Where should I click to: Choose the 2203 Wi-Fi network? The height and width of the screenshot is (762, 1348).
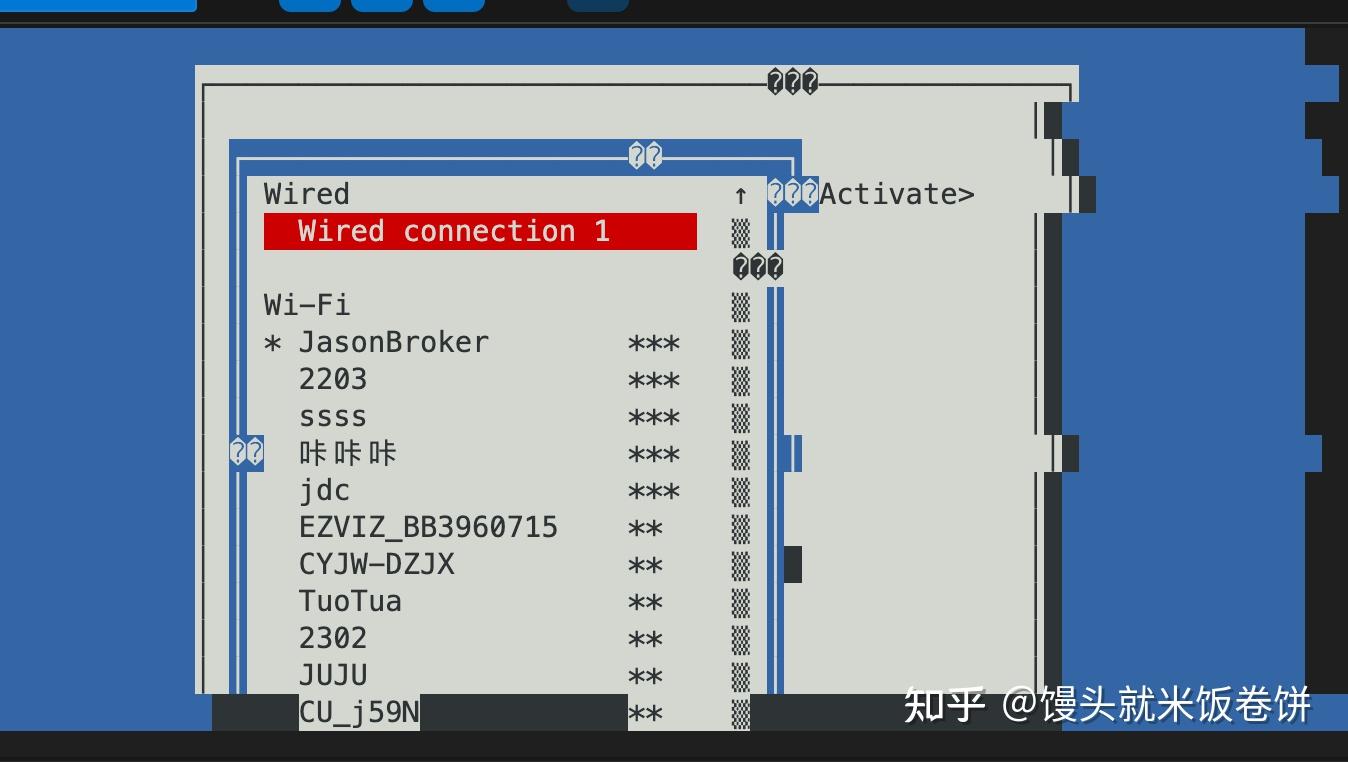click(x=480, y=379)
